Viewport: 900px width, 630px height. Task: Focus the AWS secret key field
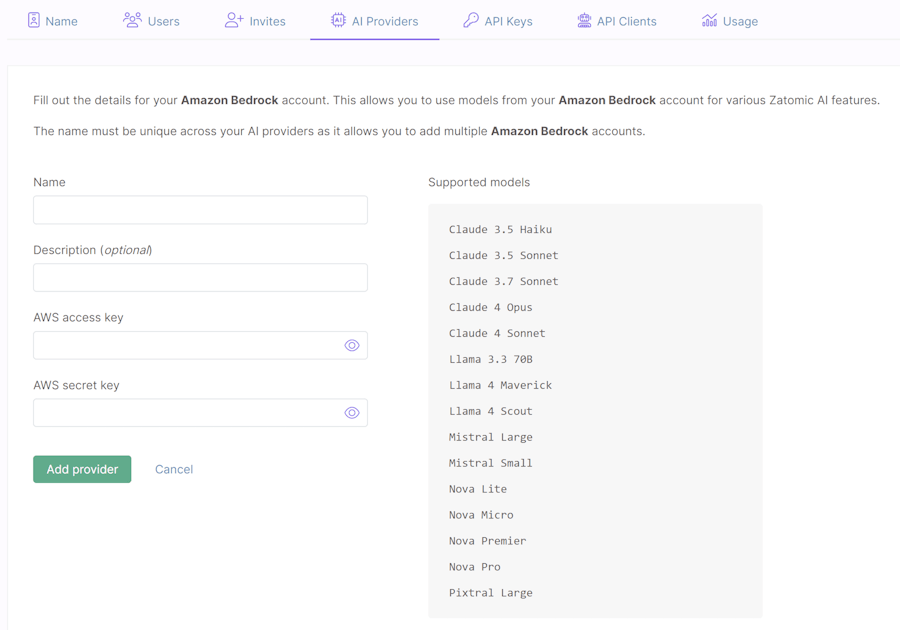coord(200,413)
